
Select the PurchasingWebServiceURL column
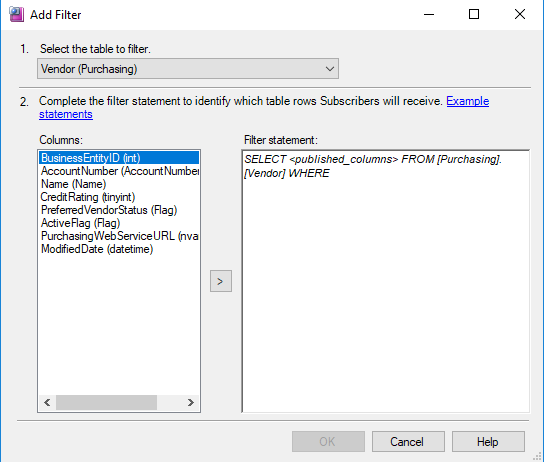119,236
